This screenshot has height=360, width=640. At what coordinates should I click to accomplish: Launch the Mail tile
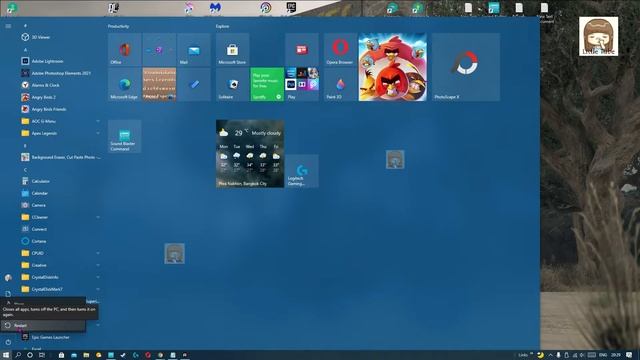click(x=194, y=49)
